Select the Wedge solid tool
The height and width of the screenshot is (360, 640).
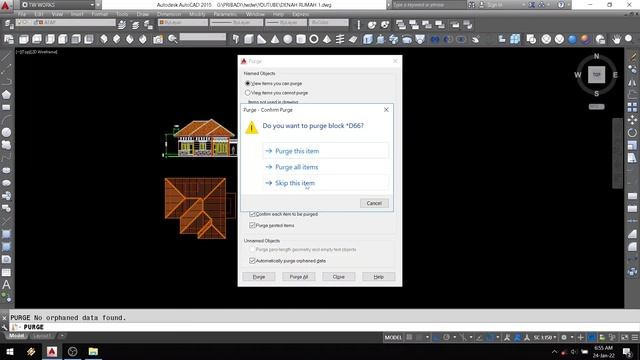[x=262, y=39]
